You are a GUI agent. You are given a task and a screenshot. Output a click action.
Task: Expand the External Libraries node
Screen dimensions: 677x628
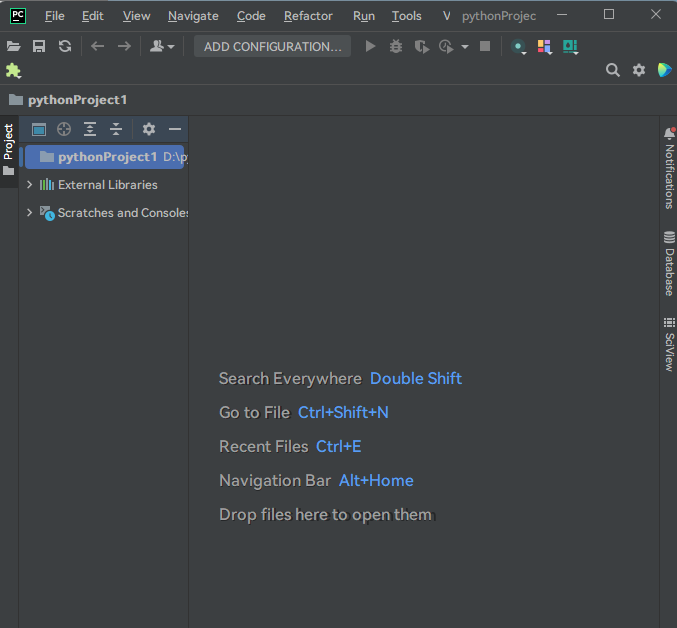click(30, 185)
